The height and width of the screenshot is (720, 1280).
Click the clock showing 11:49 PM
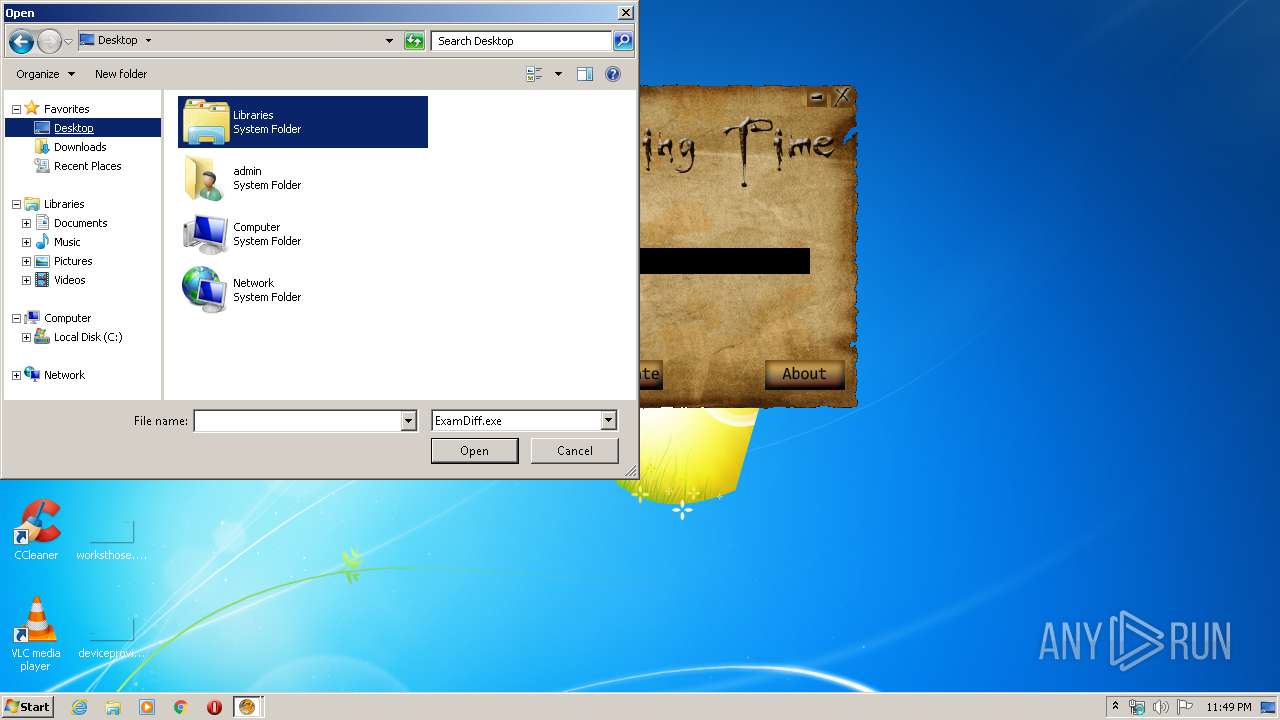(x=1228, y=707)
